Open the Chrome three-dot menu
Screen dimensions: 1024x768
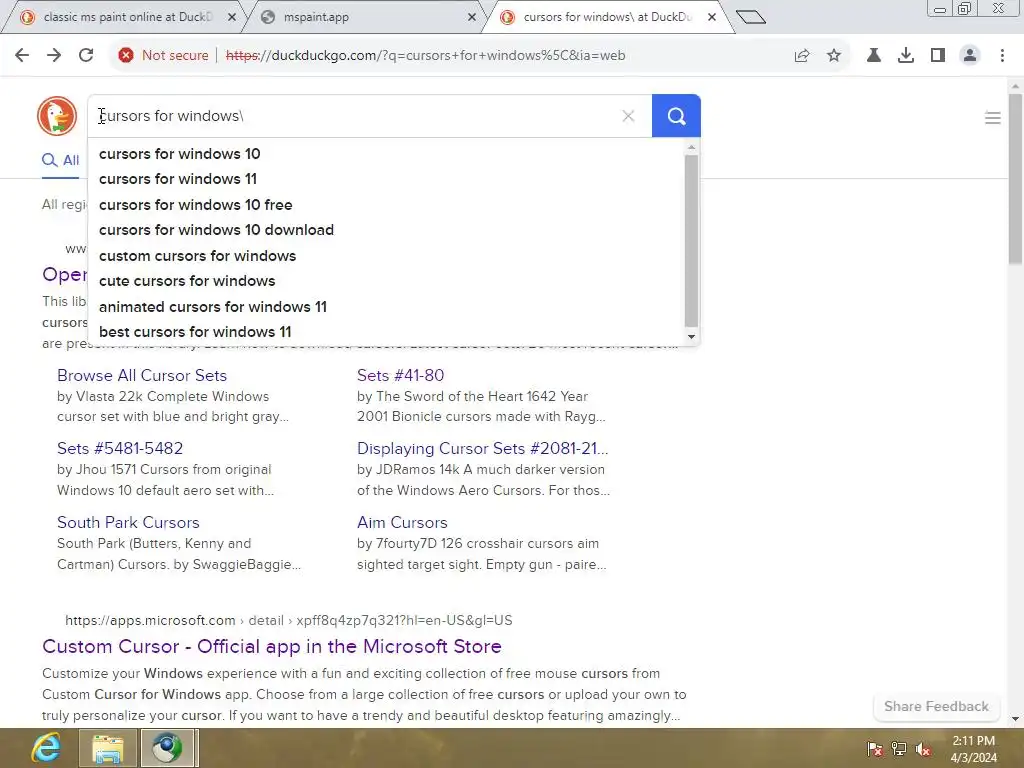click(1002, 56)
